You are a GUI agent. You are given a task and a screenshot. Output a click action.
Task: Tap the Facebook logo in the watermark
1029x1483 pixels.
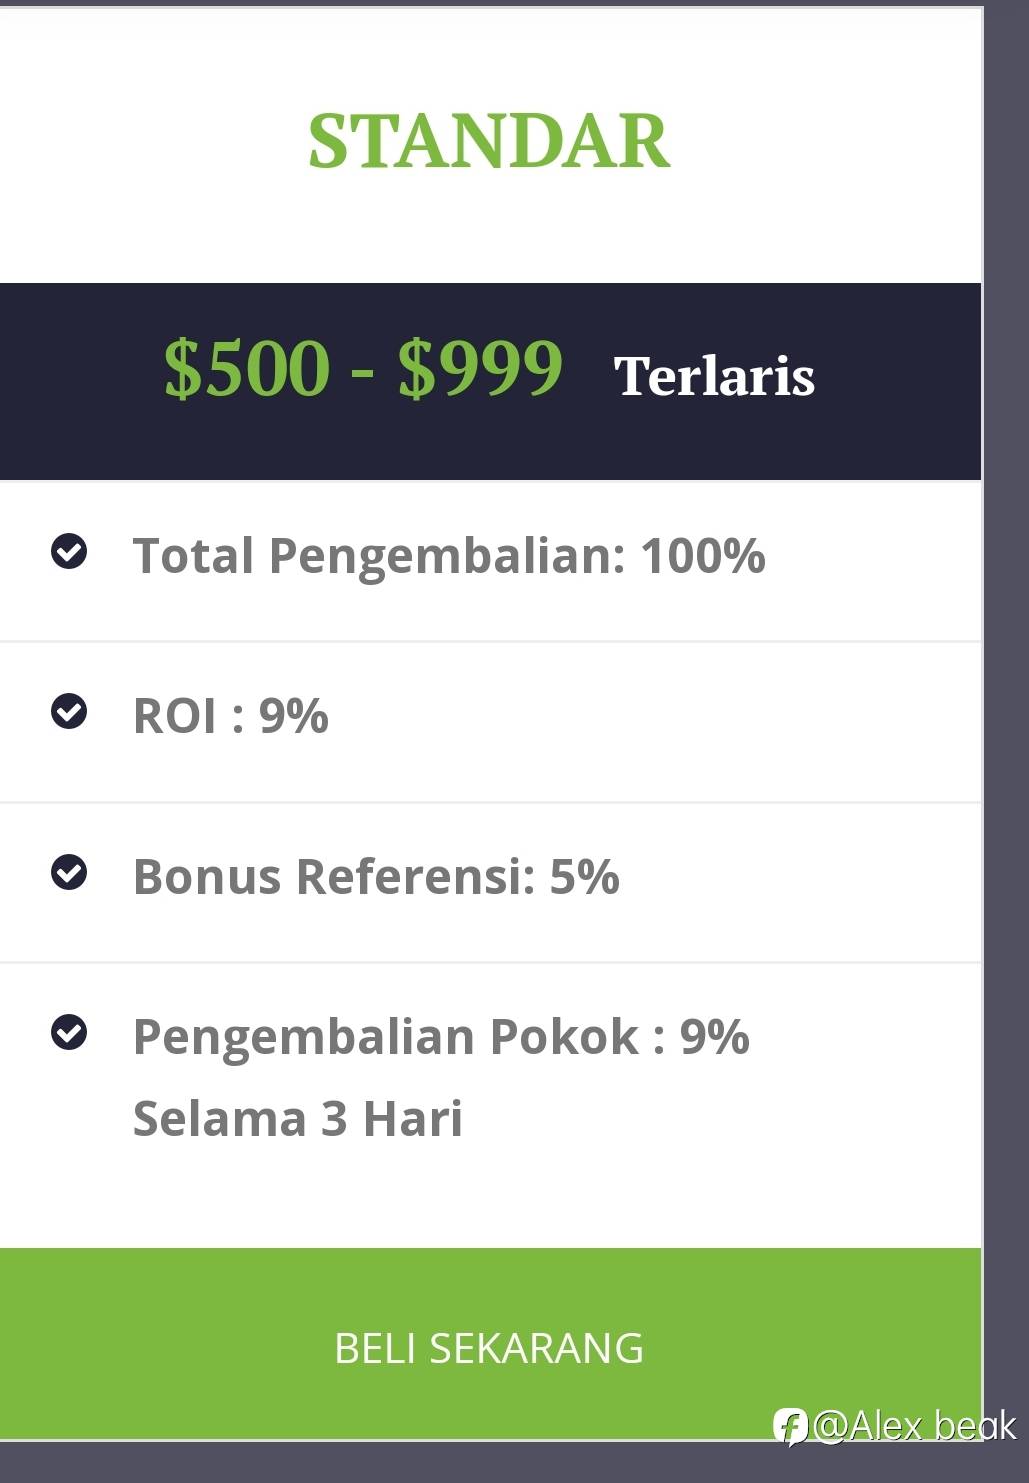tap(790, 1426)
